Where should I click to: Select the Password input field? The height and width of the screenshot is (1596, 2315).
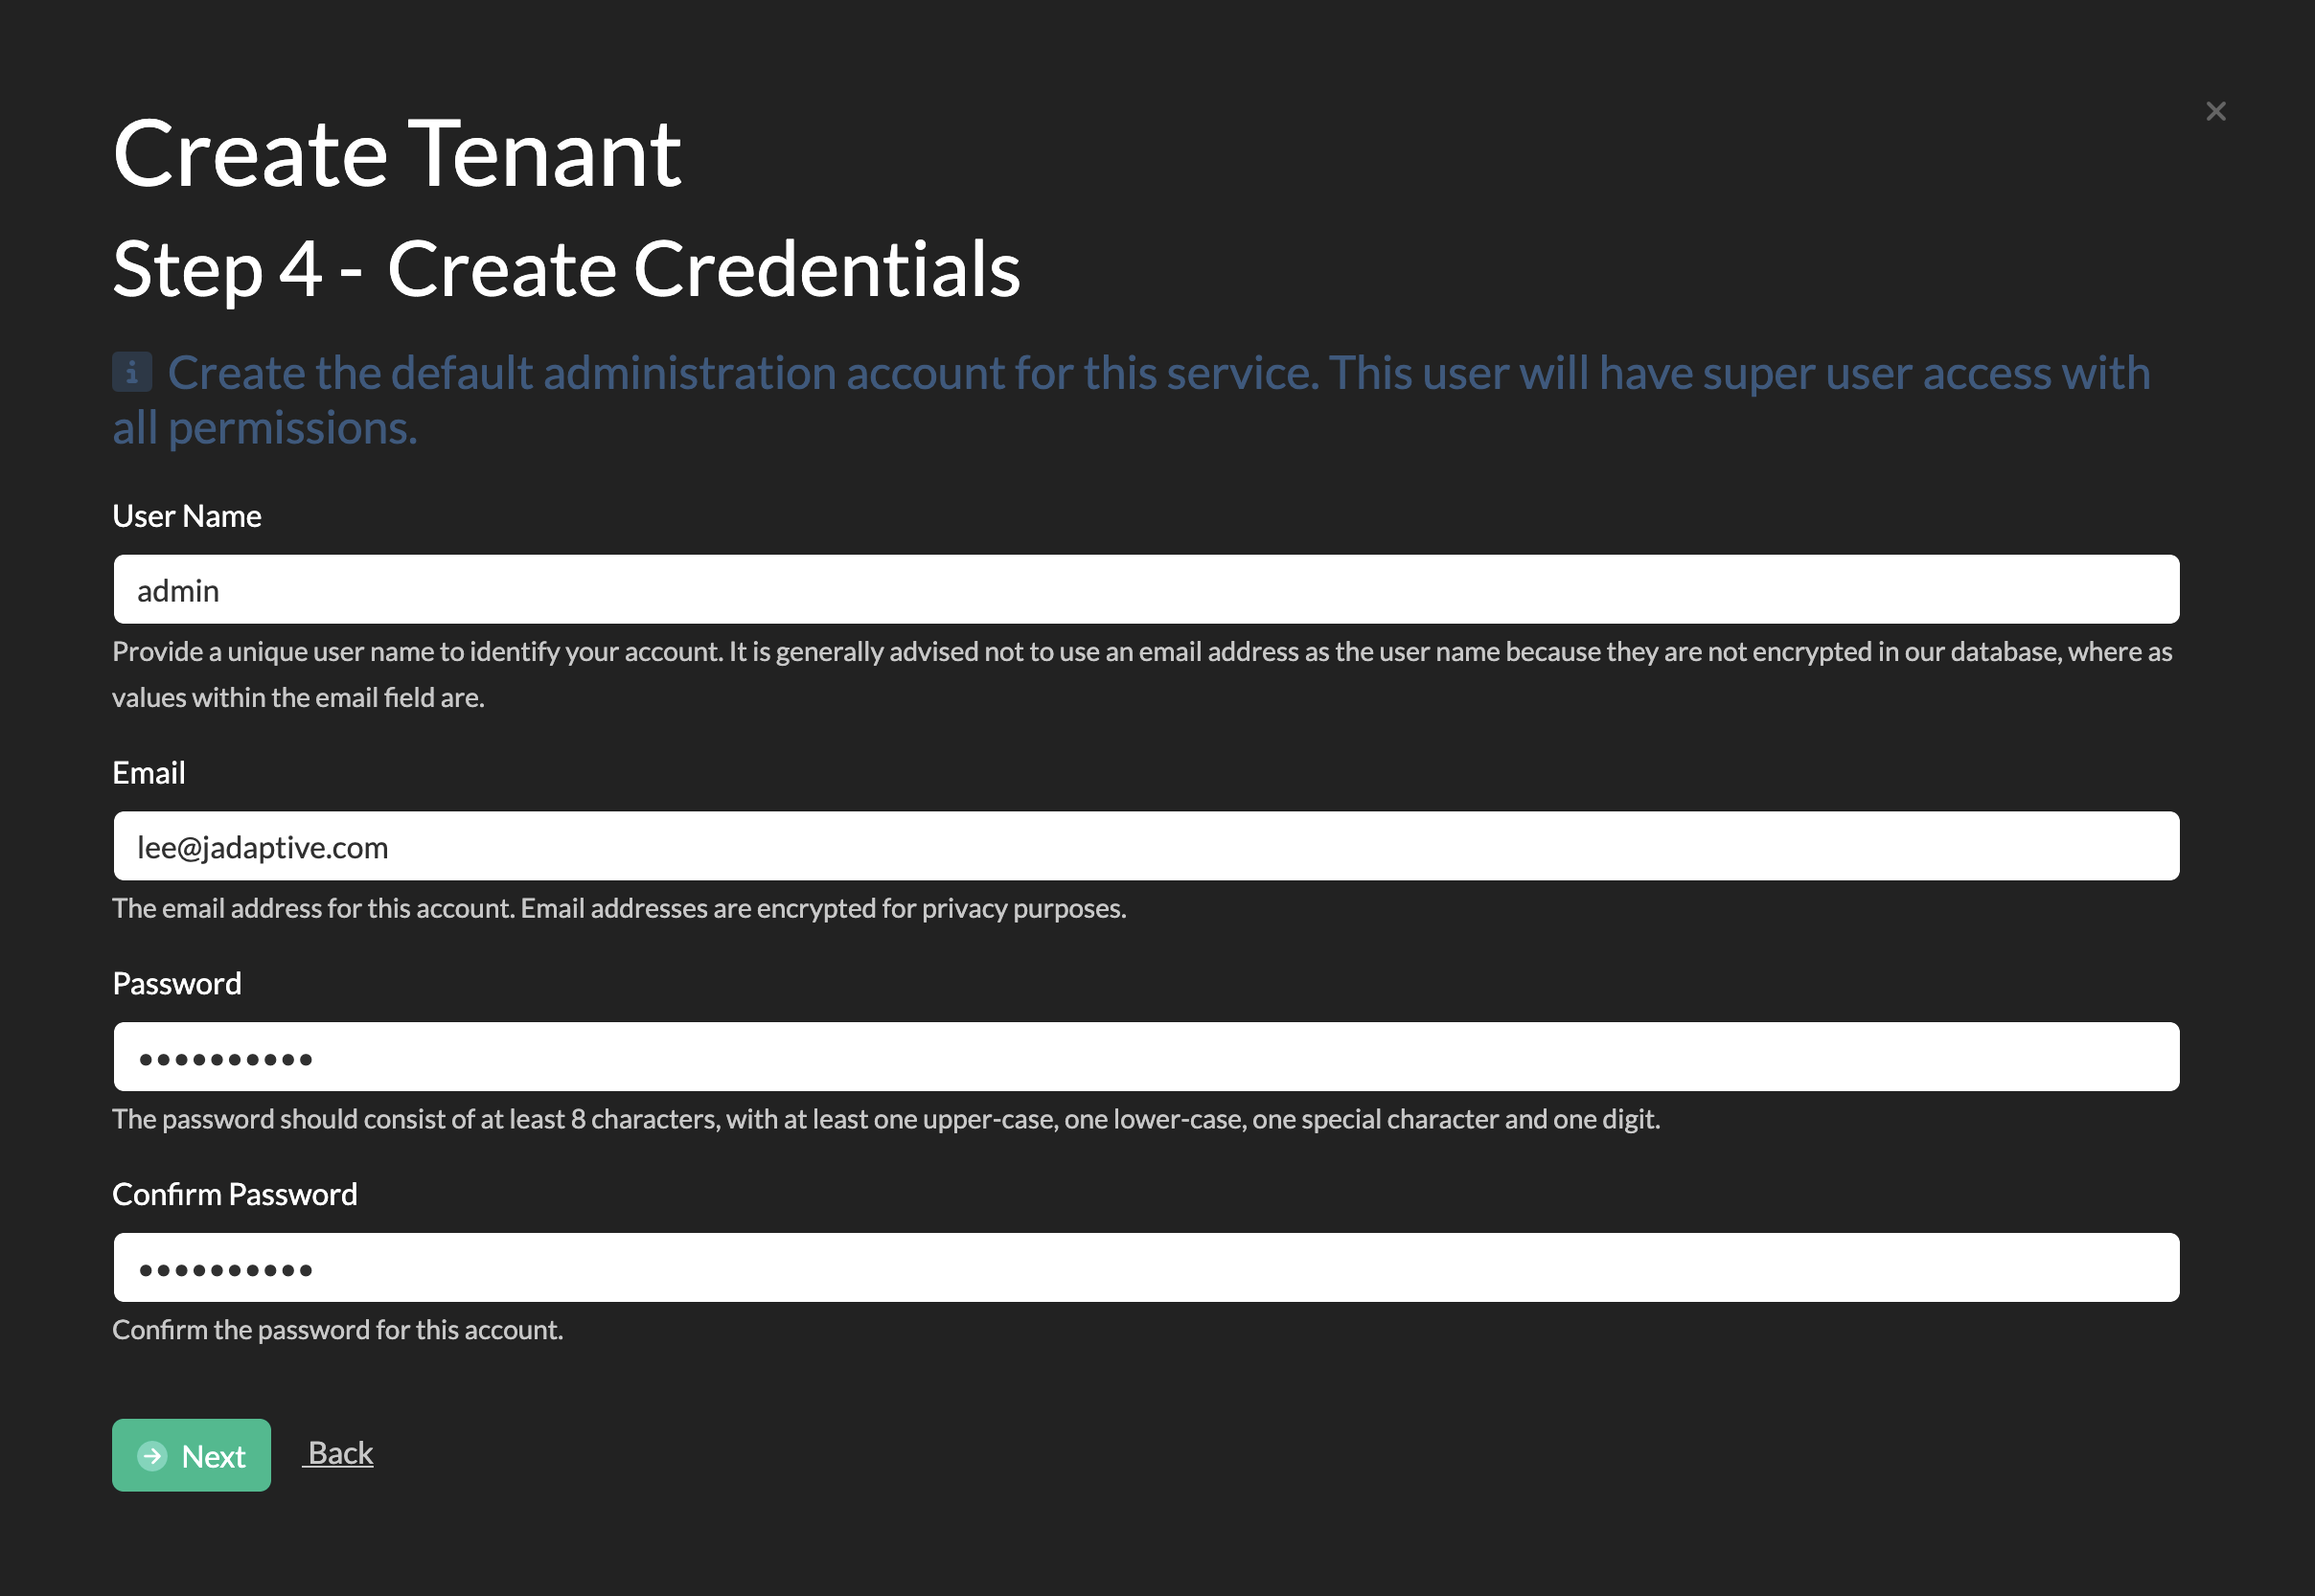(1146, 1057)
